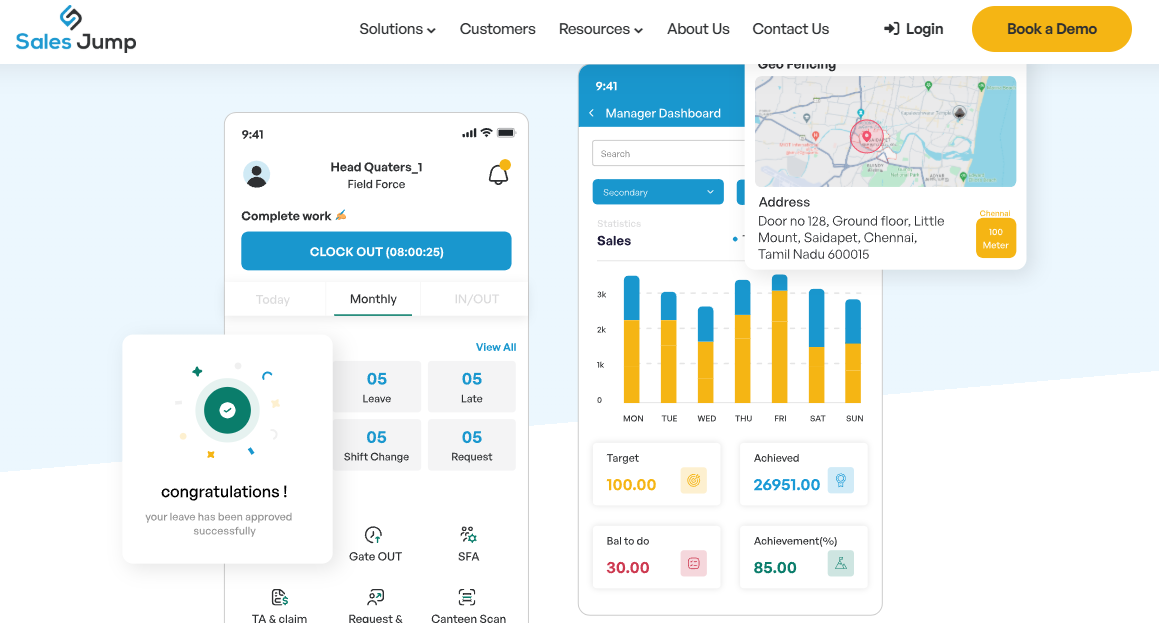Click the 85.00 achievement value

[x=775, y=568]
